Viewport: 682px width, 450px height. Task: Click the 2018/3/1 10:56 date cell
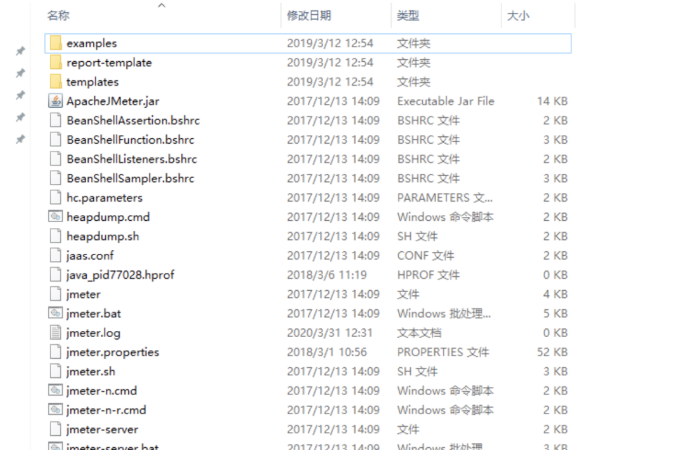(327, 352)
